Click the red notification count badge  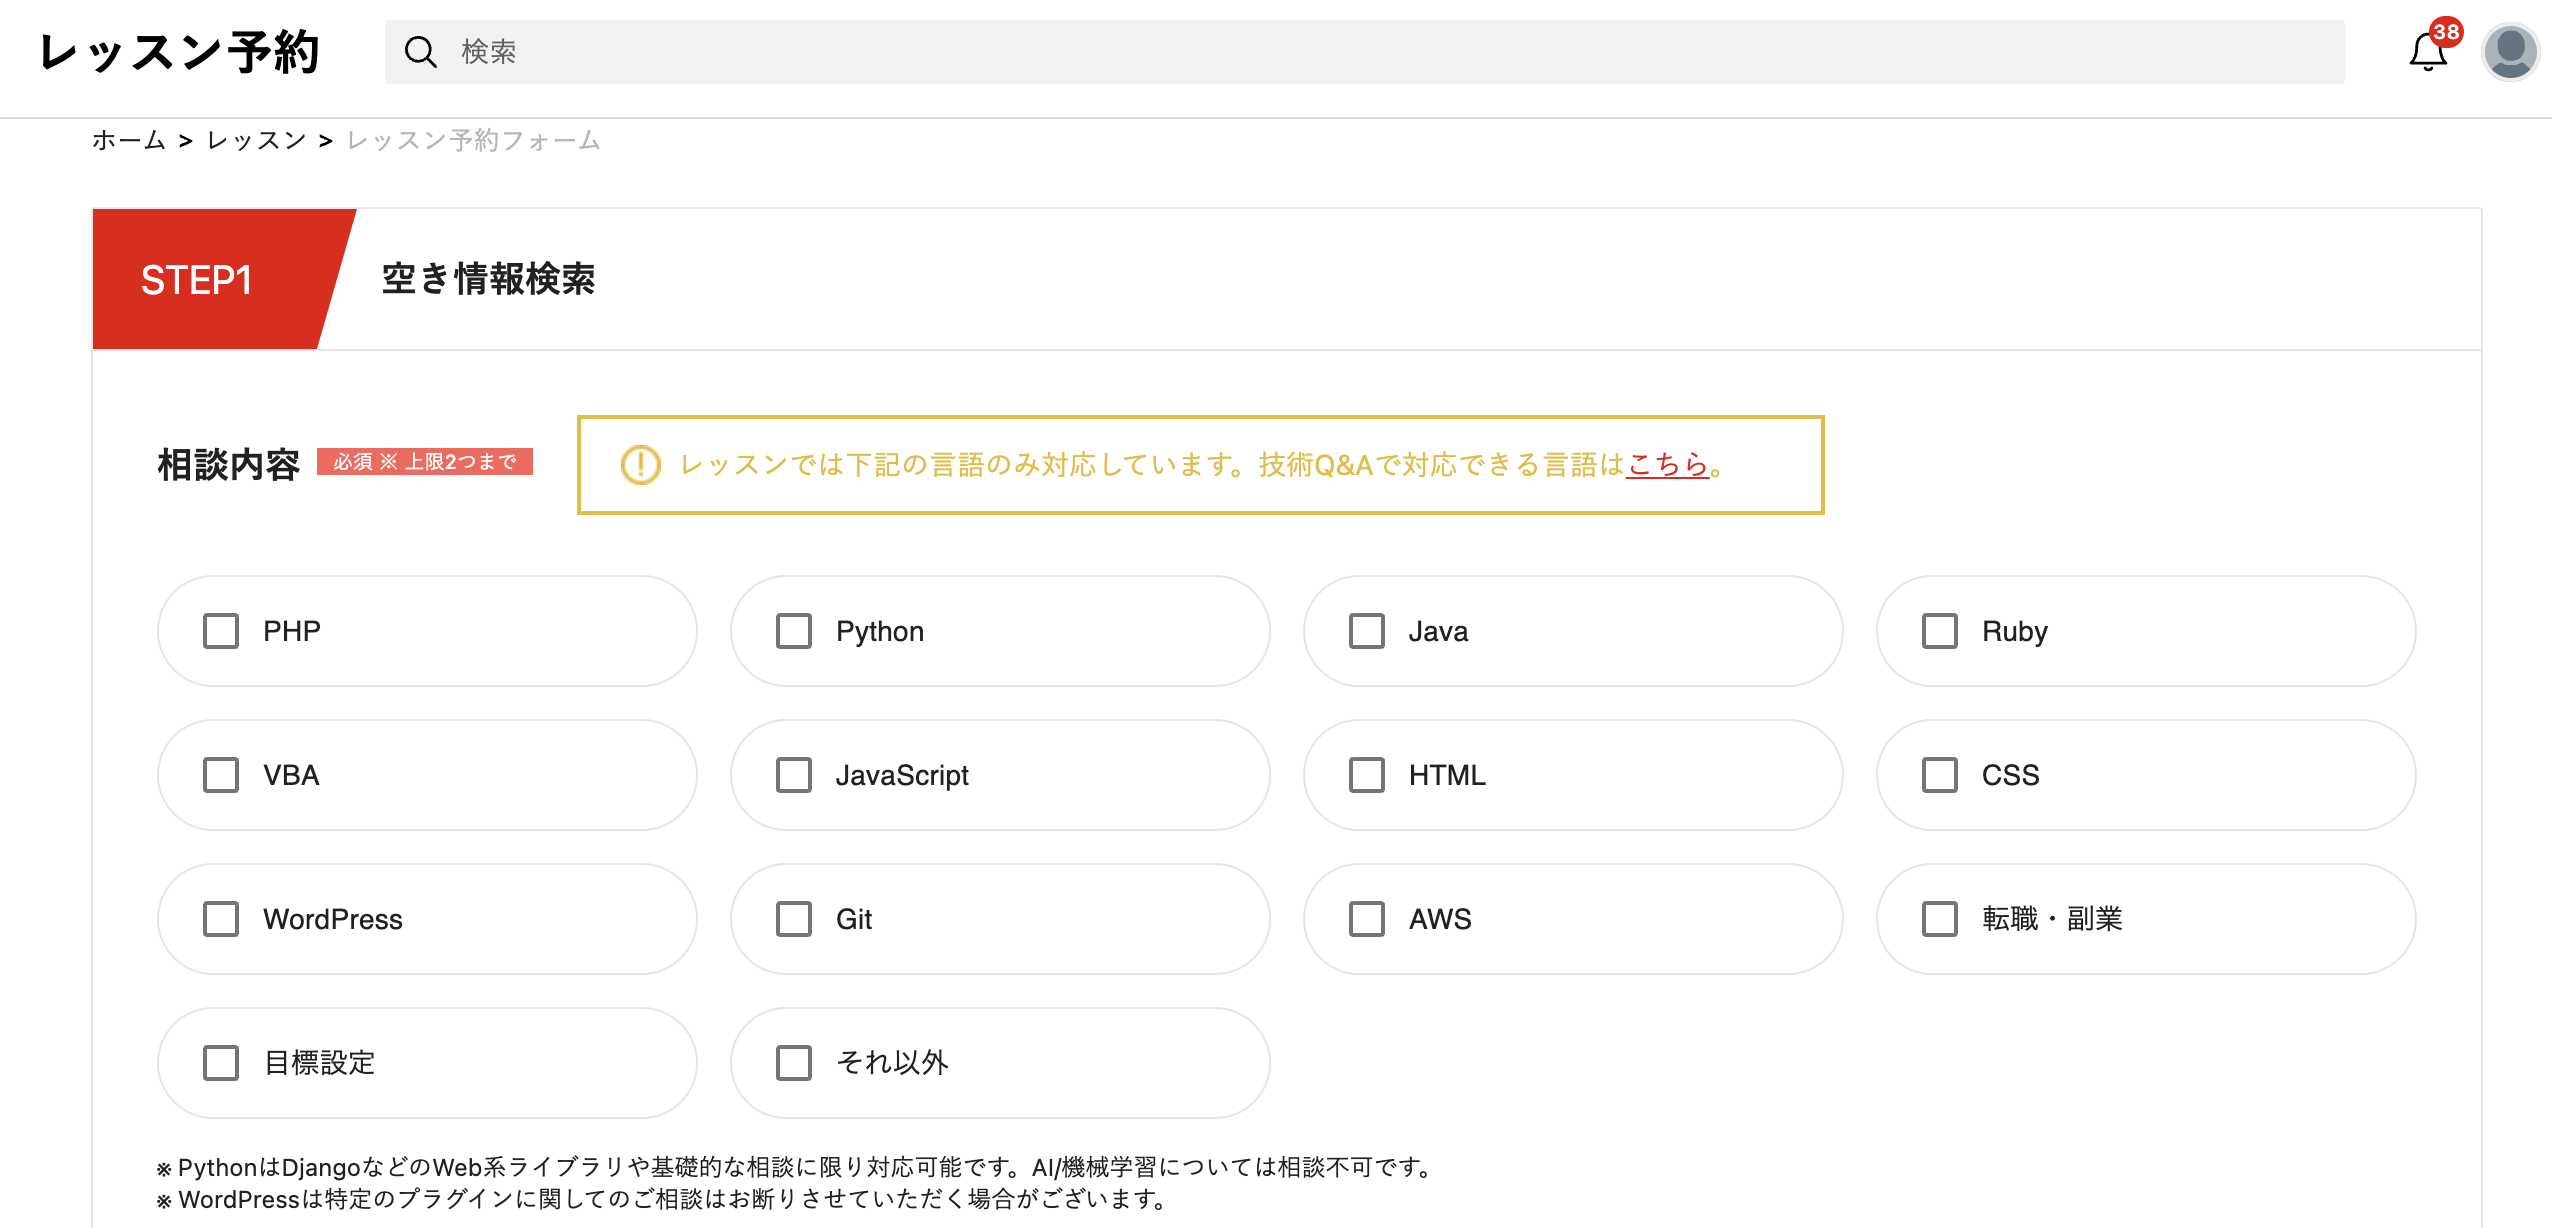point(2445,32)
